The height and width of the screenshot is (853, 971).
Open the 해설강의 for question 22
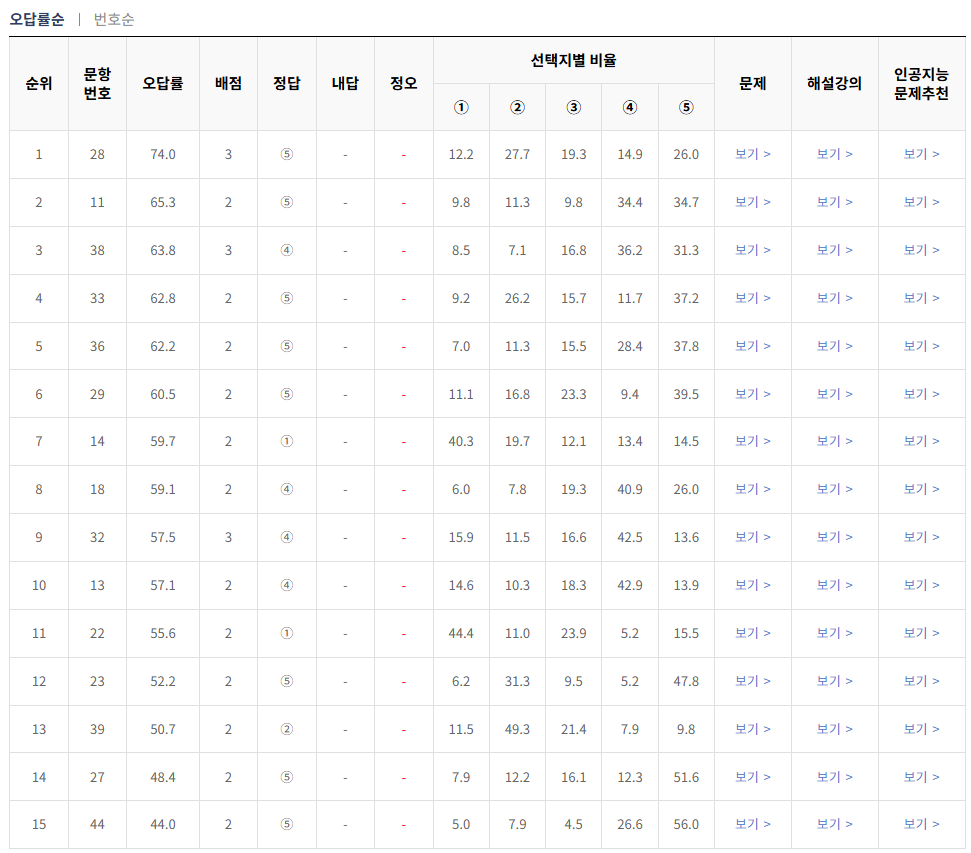tap(834, 634)
